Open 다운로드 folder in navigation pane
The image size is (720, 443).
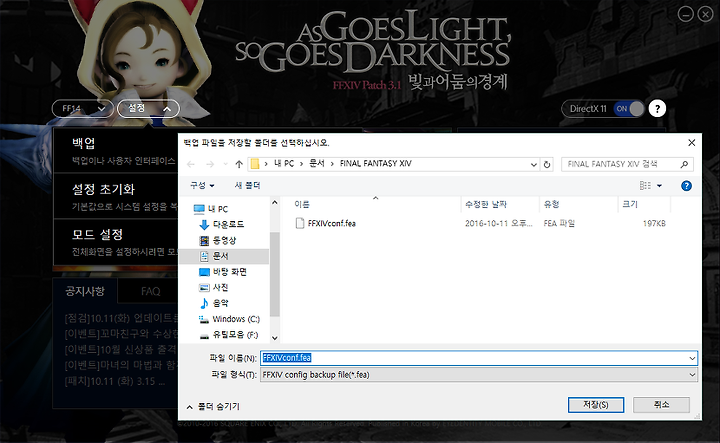222,224
